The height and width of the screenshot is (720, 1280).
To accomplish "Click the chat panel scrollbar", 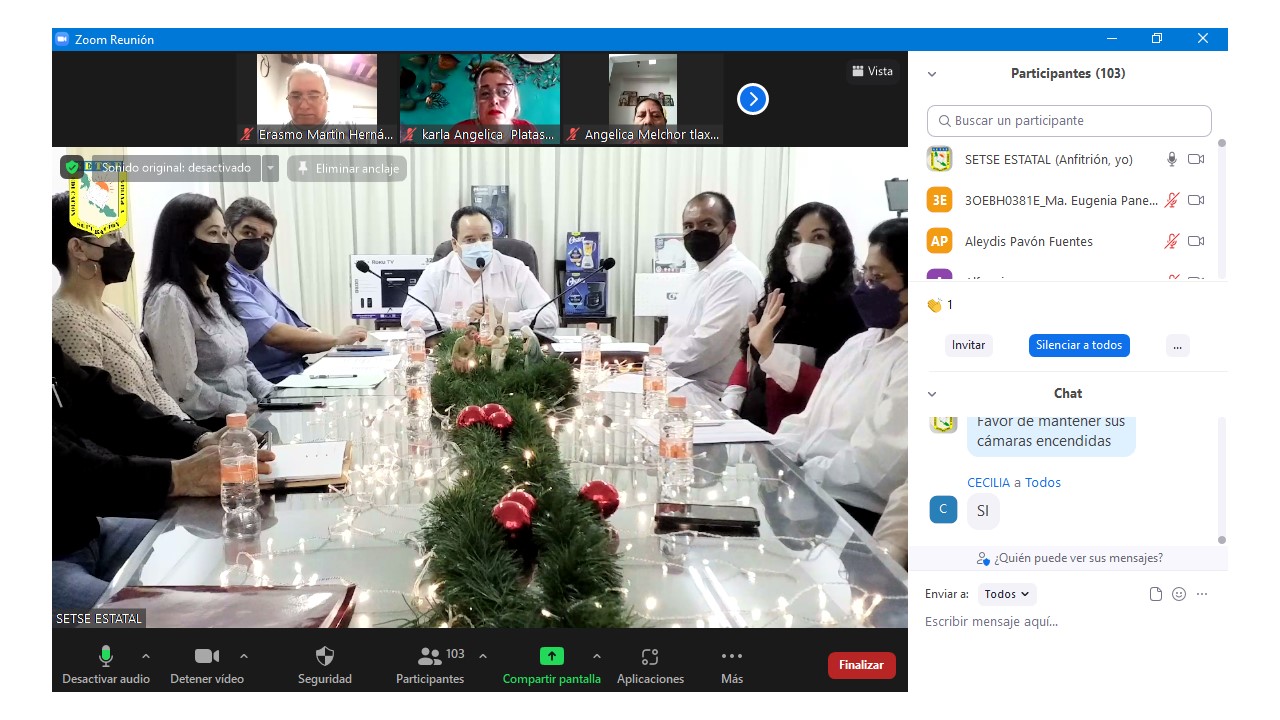I will (x=1222, y=480).
